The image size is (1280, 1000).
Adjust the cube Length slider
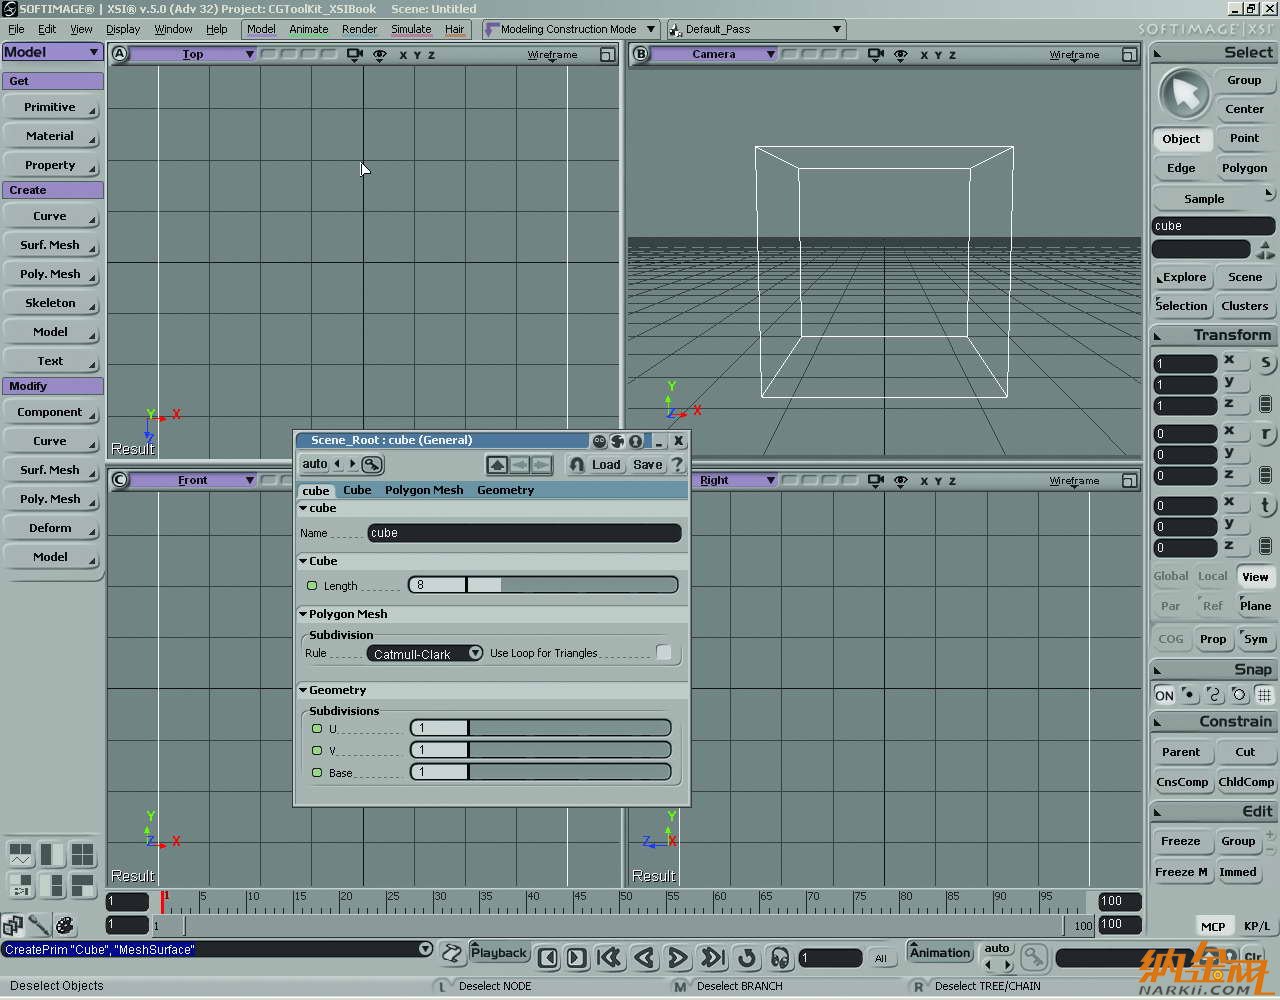(x=543, y=585)
